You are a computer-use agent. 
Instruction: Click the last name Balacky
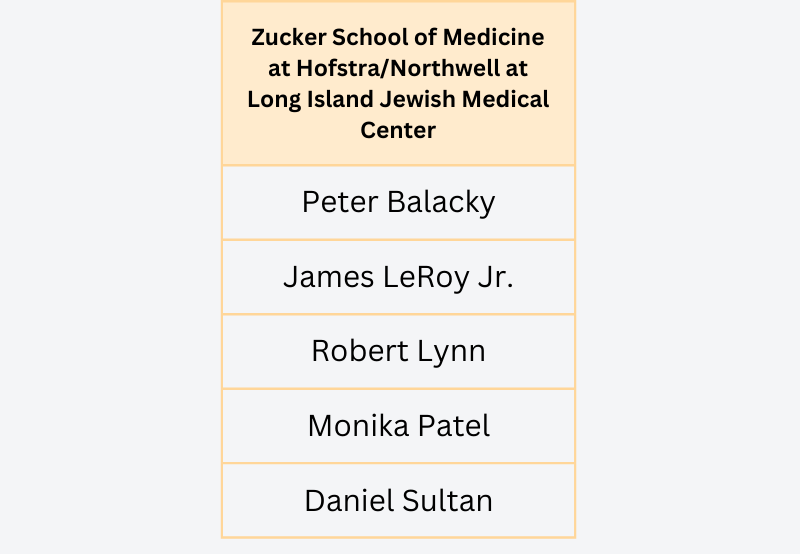pos(441,203)
